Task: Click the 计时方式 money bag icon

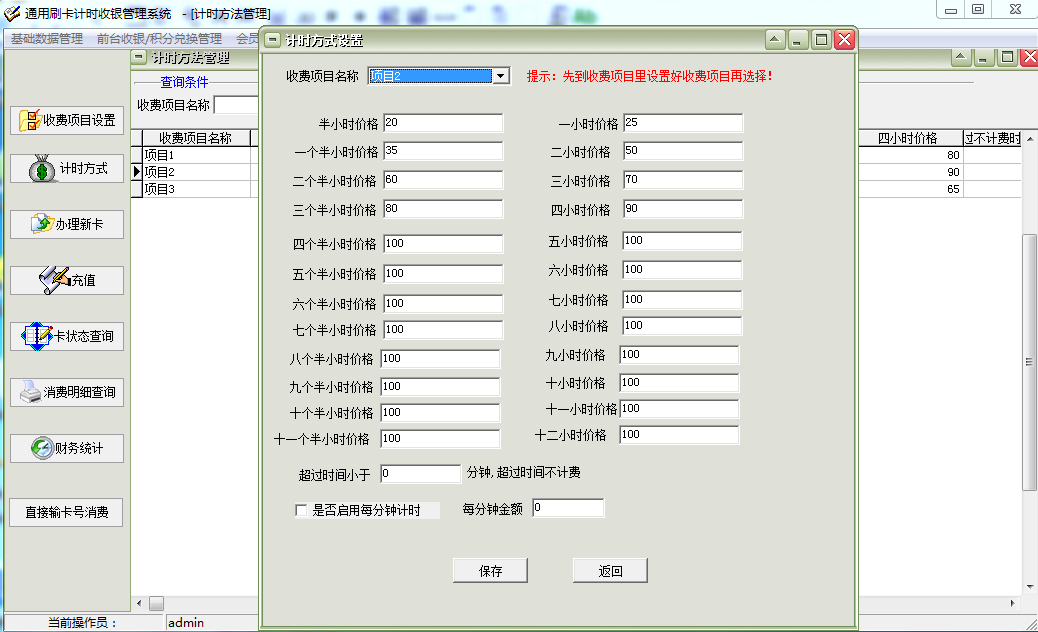Action: pos(67,169)
